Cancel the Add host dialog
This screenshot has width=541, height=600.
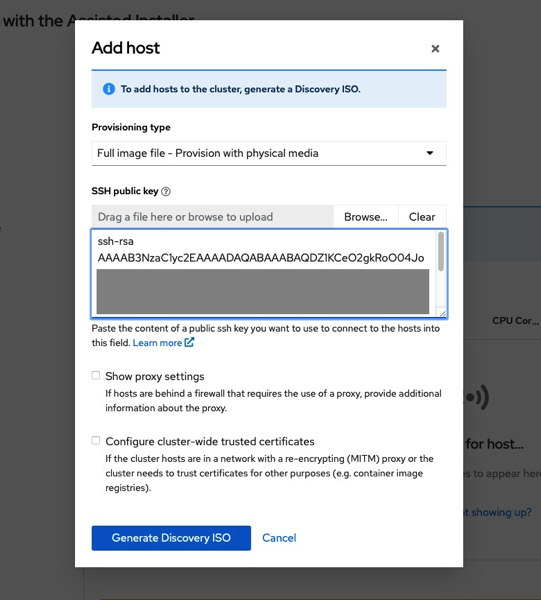[x=279, y=538]
